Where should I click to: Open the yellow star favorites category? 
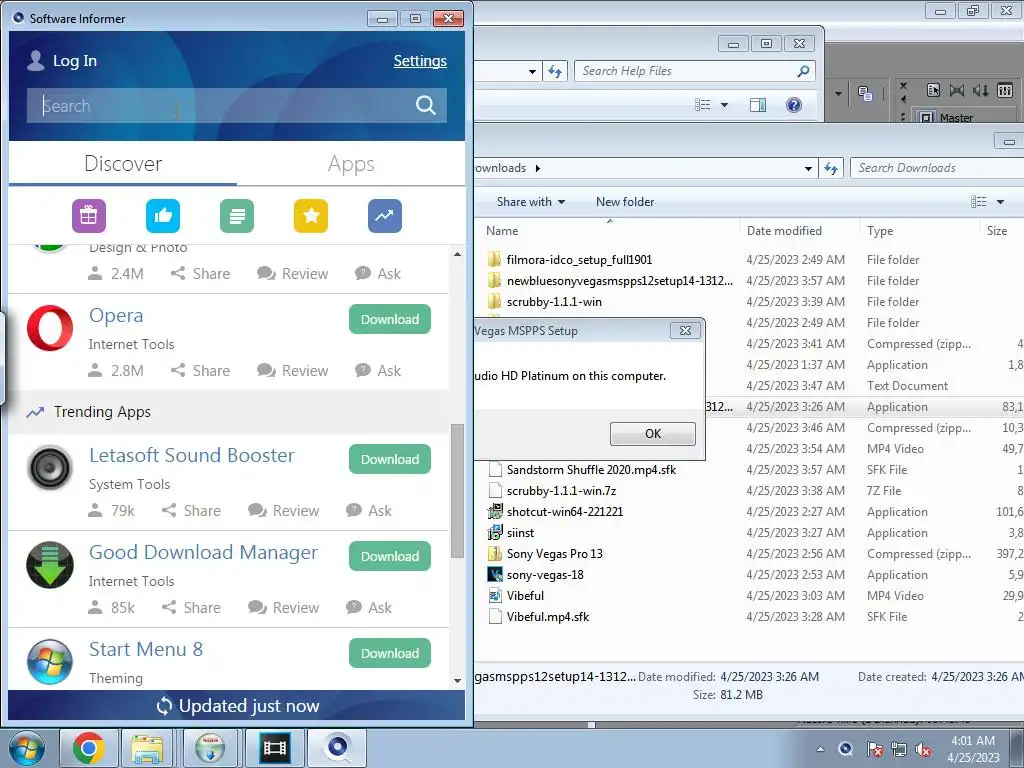tap(311, 216)
